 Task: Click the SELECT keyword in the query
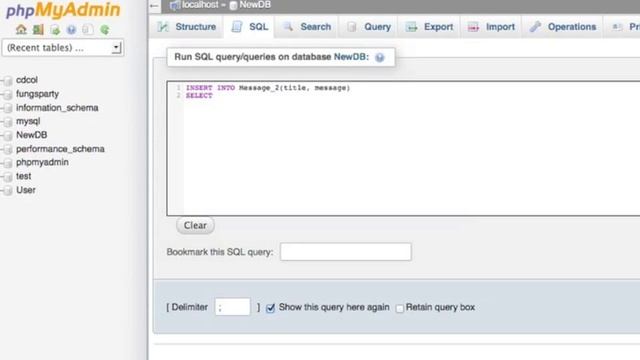[x=199, y=96]
